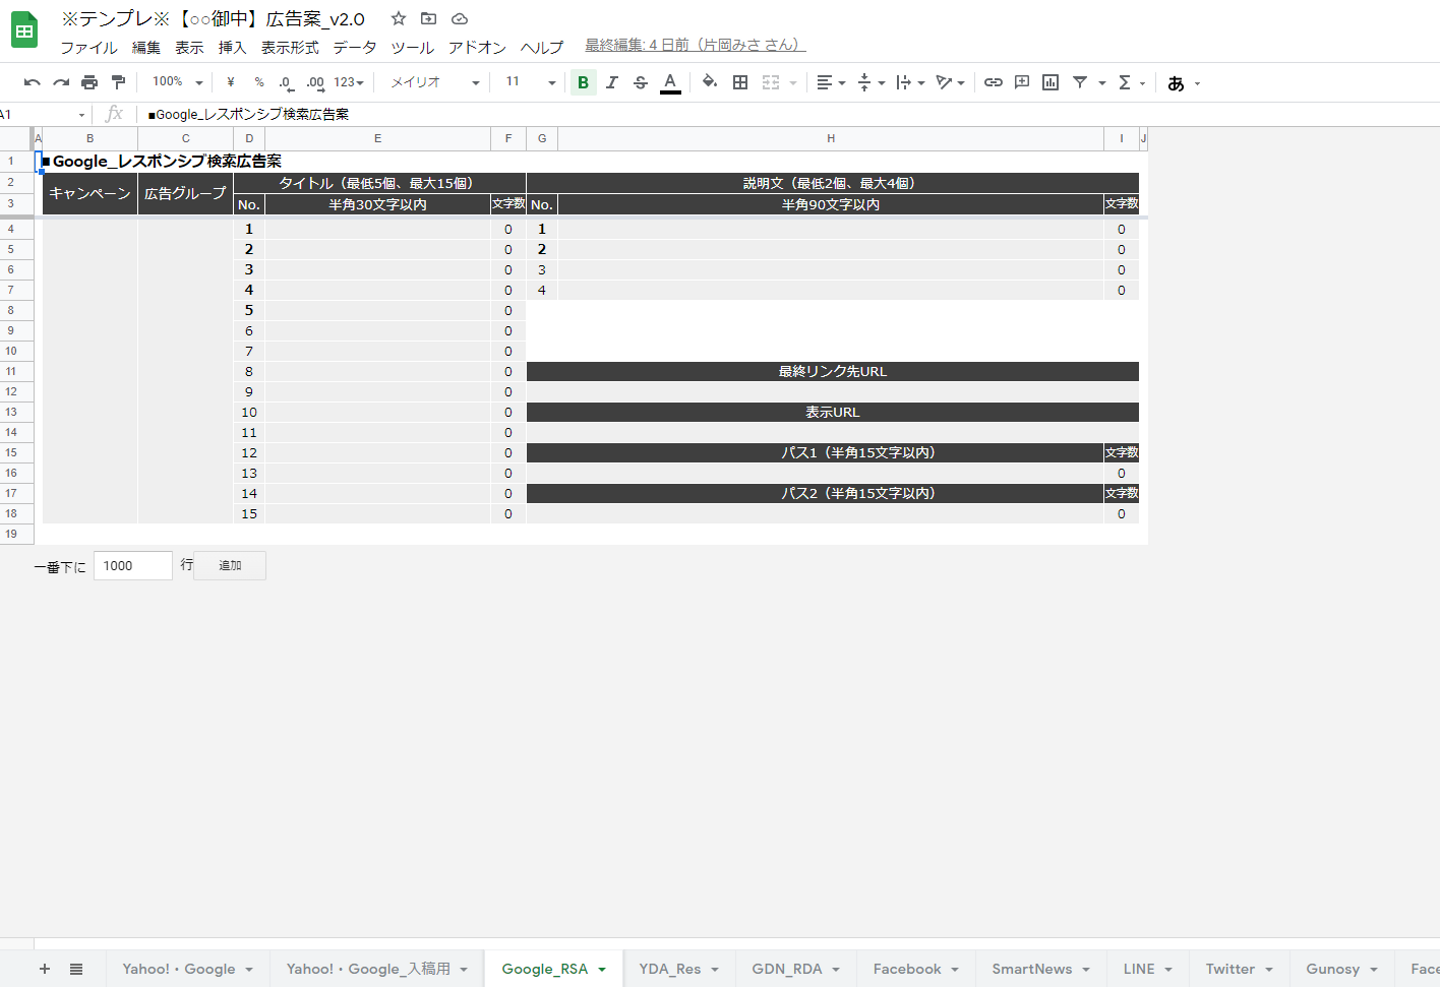The image size is (1440, 987).
Task: Open the all sheets list icon
Action: click(x=76, y=969)
